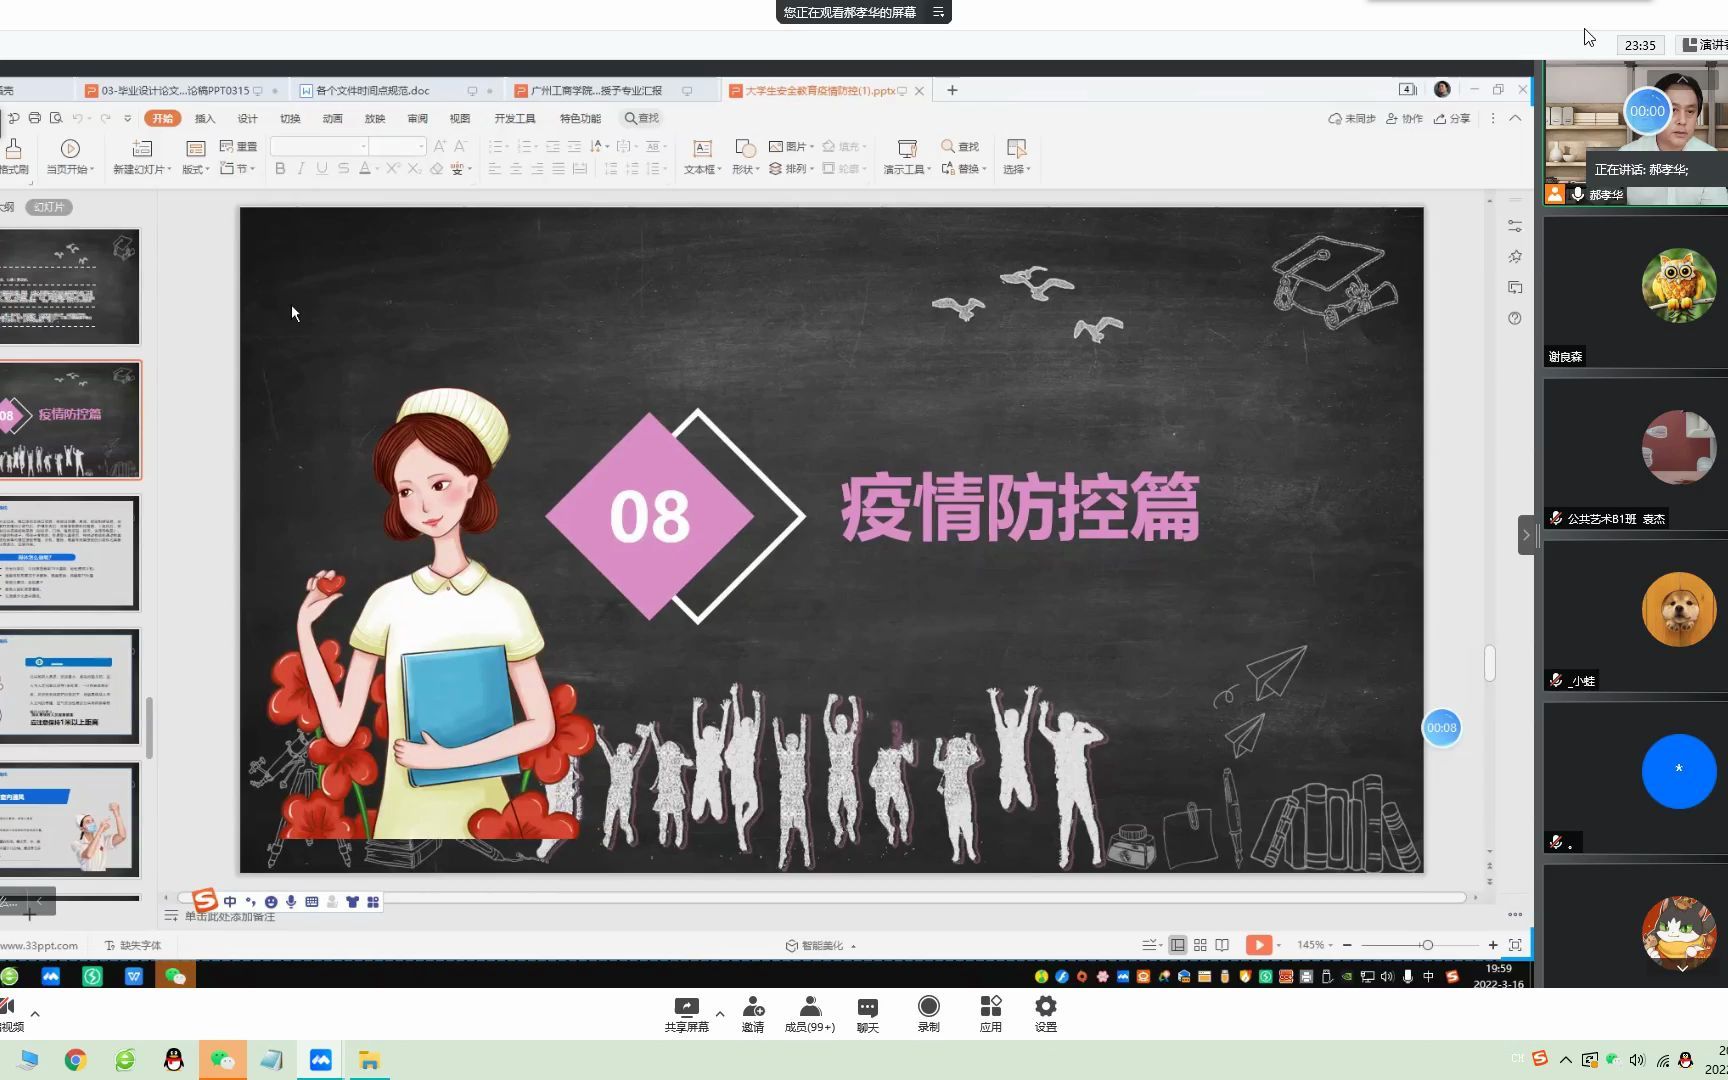
Task: Click the 查找 find icon in the ribbon
Action: 958,145
